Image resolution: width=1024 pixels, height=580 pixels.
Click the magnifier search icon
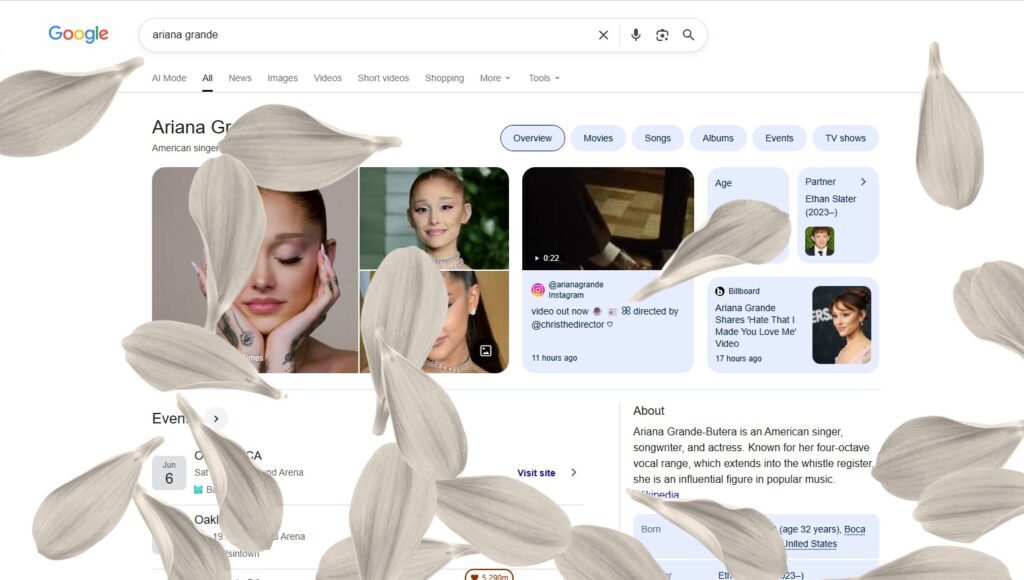click(x=688, y=35)
